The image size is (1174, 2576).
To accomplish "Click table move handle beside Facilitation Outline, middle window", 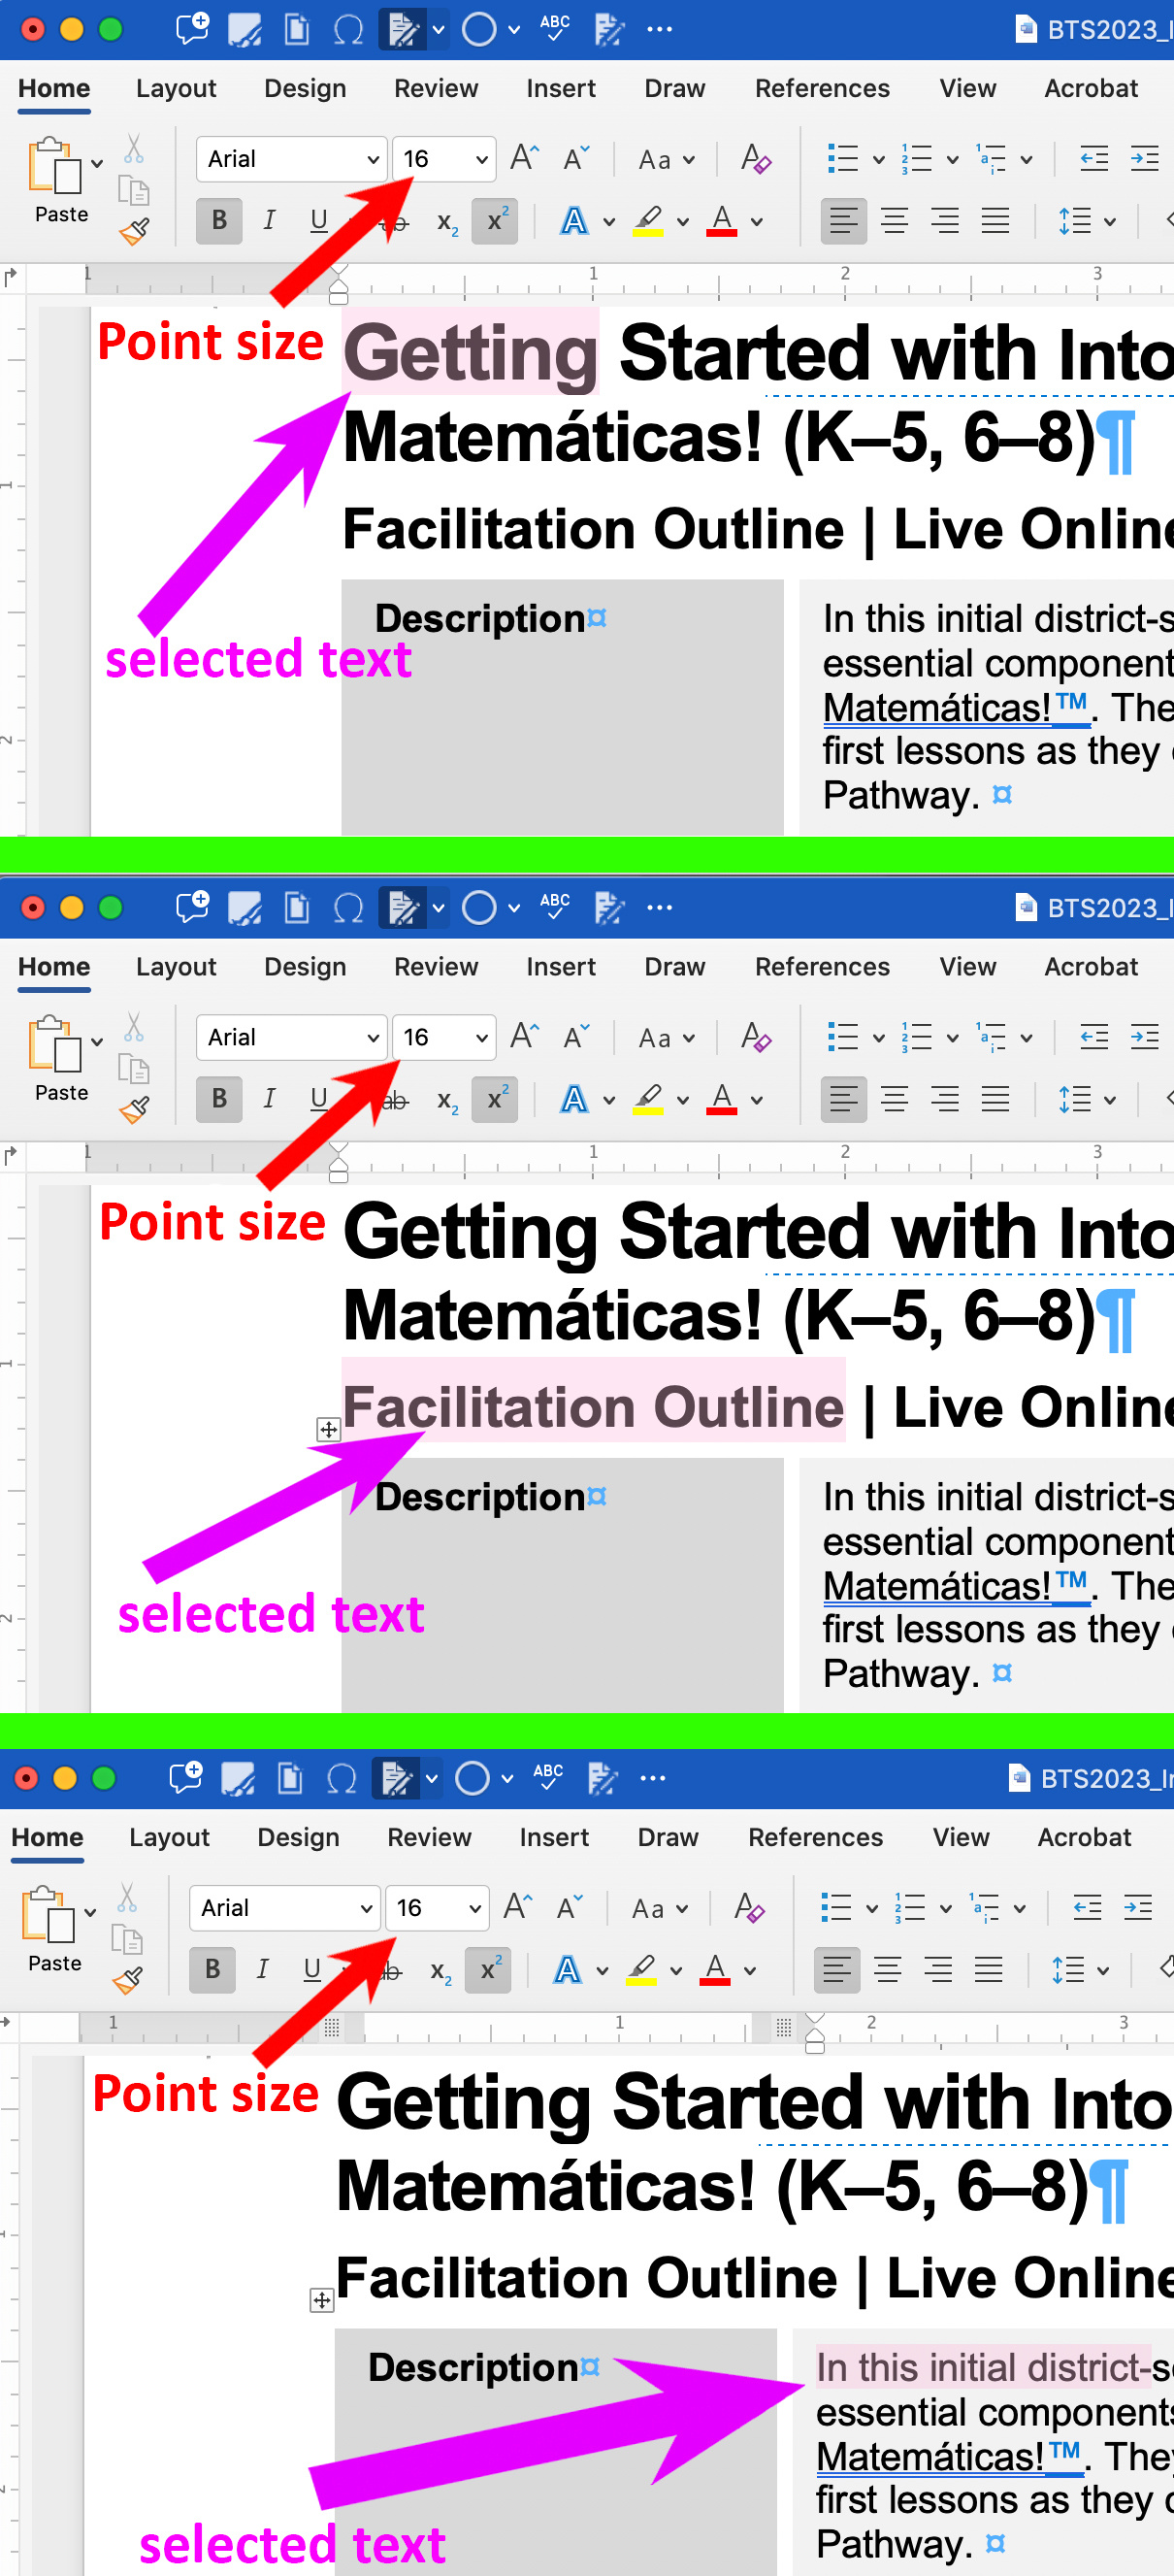I will point(328,1429).
